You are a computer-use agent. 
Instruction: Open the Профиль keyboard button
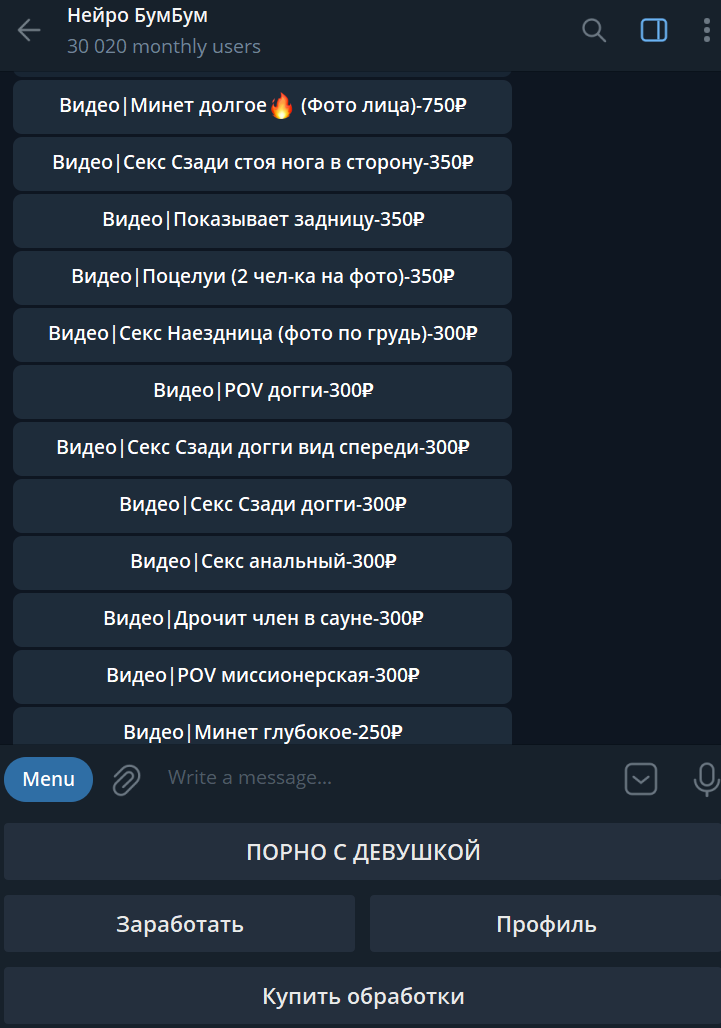click(545, 924)
